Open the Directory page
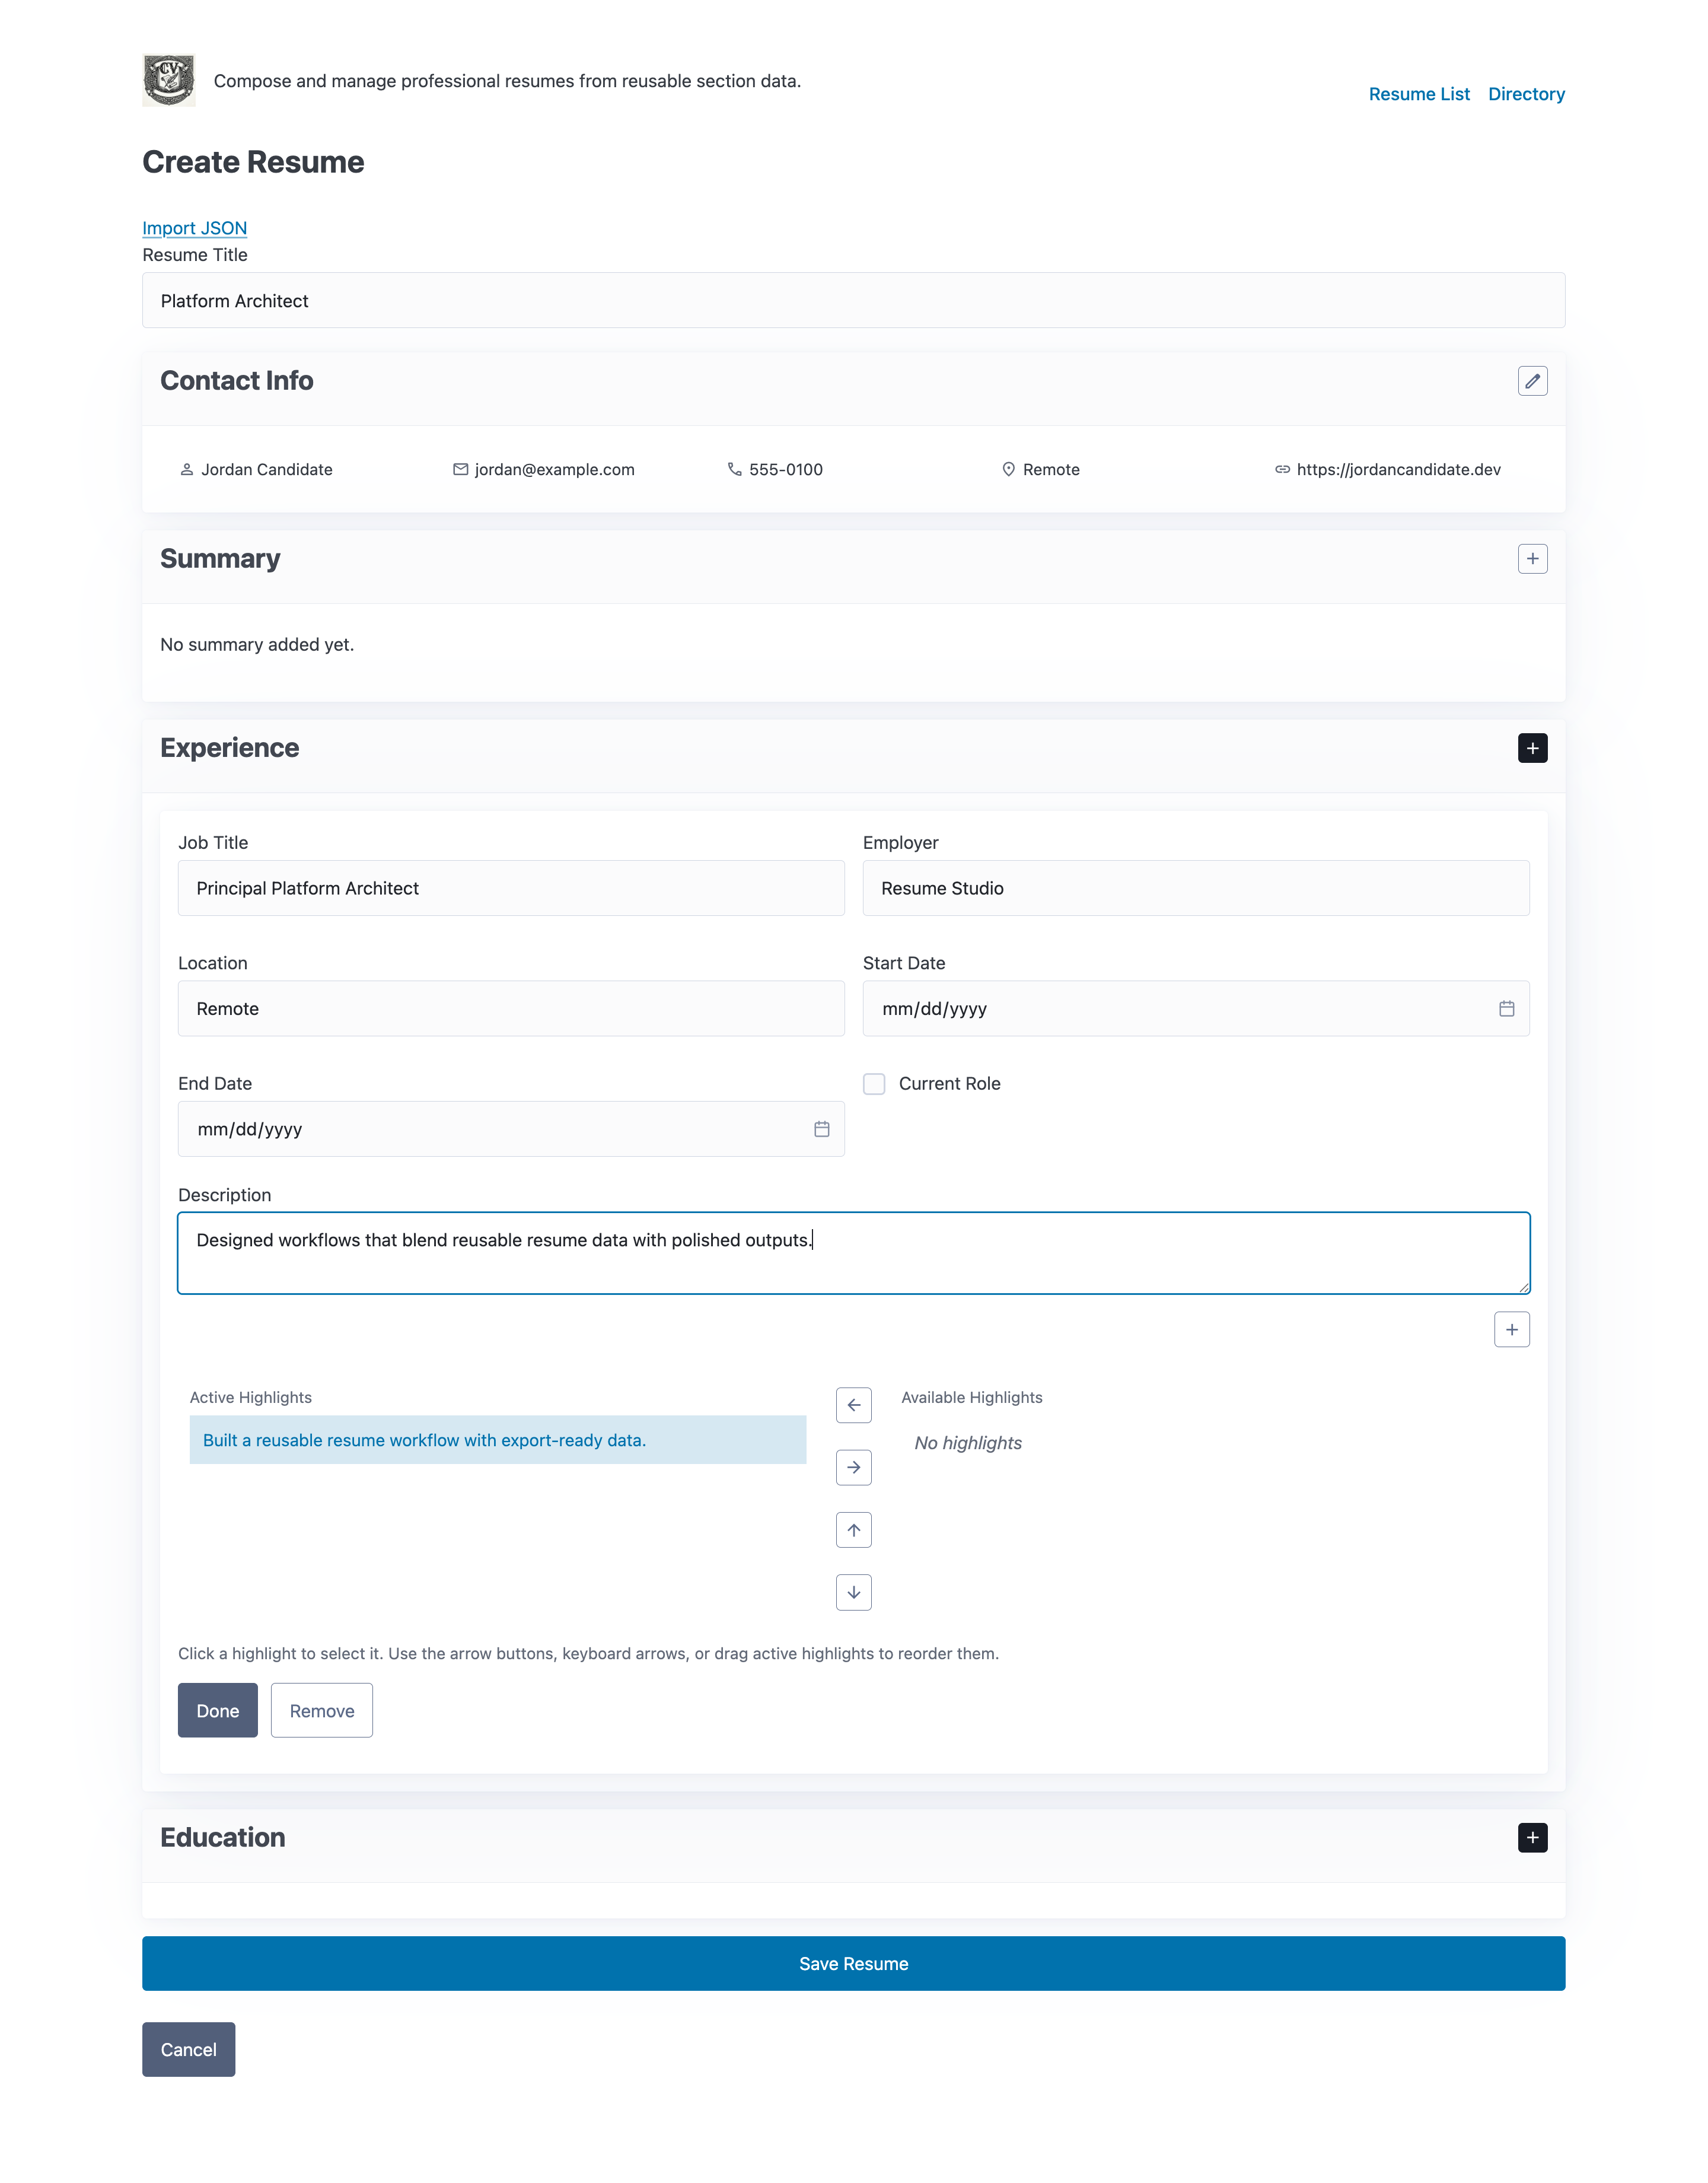1708x2183 pixels. (x=1525, y=94)
